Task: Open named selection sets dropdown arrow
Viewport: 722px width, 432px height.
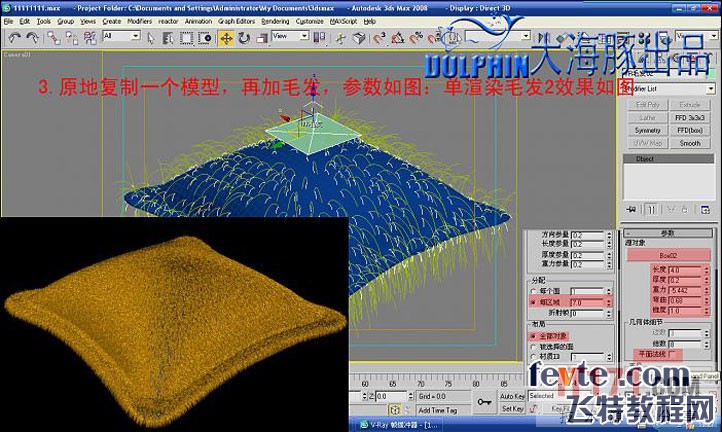Action: [x=526, y=36]
